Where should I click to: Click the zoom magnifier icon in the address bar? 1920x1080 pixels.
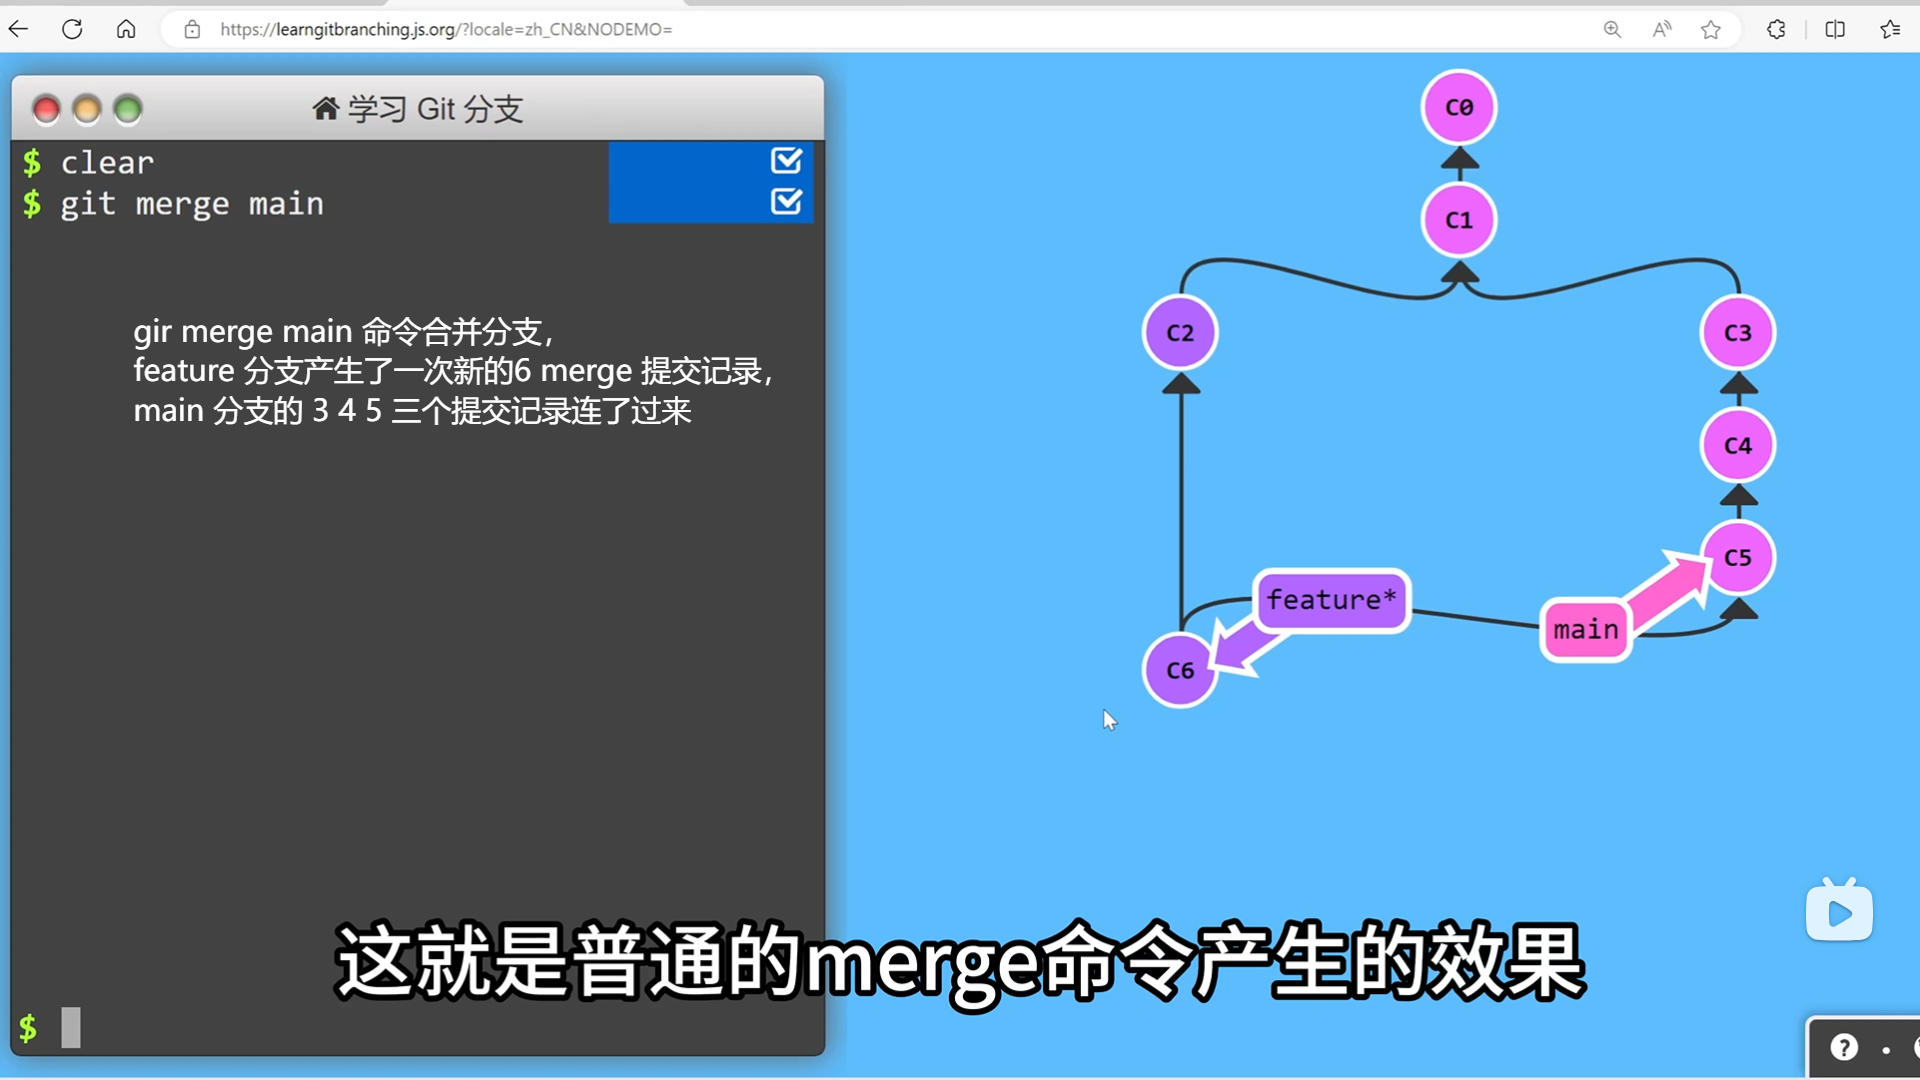[x=1612, y=29]
